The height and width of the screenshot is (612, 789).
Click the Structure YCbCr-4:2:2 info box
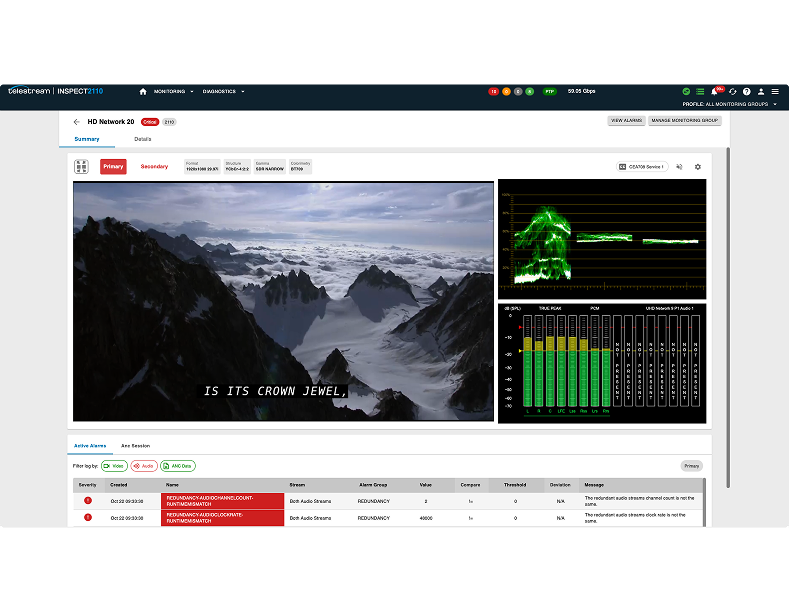click(238, 167)
